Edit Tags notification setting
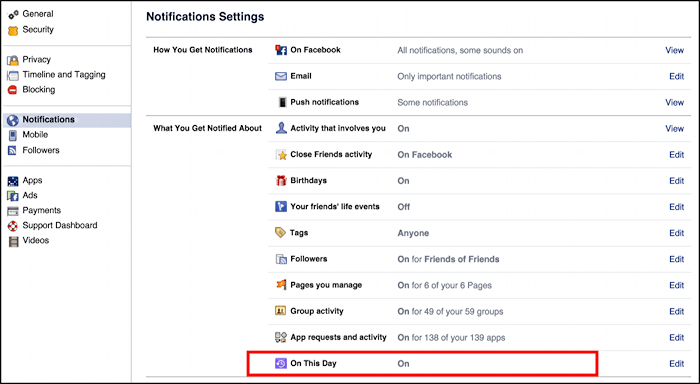The height and width of the screenshot is (384, 700). (676, 233)
